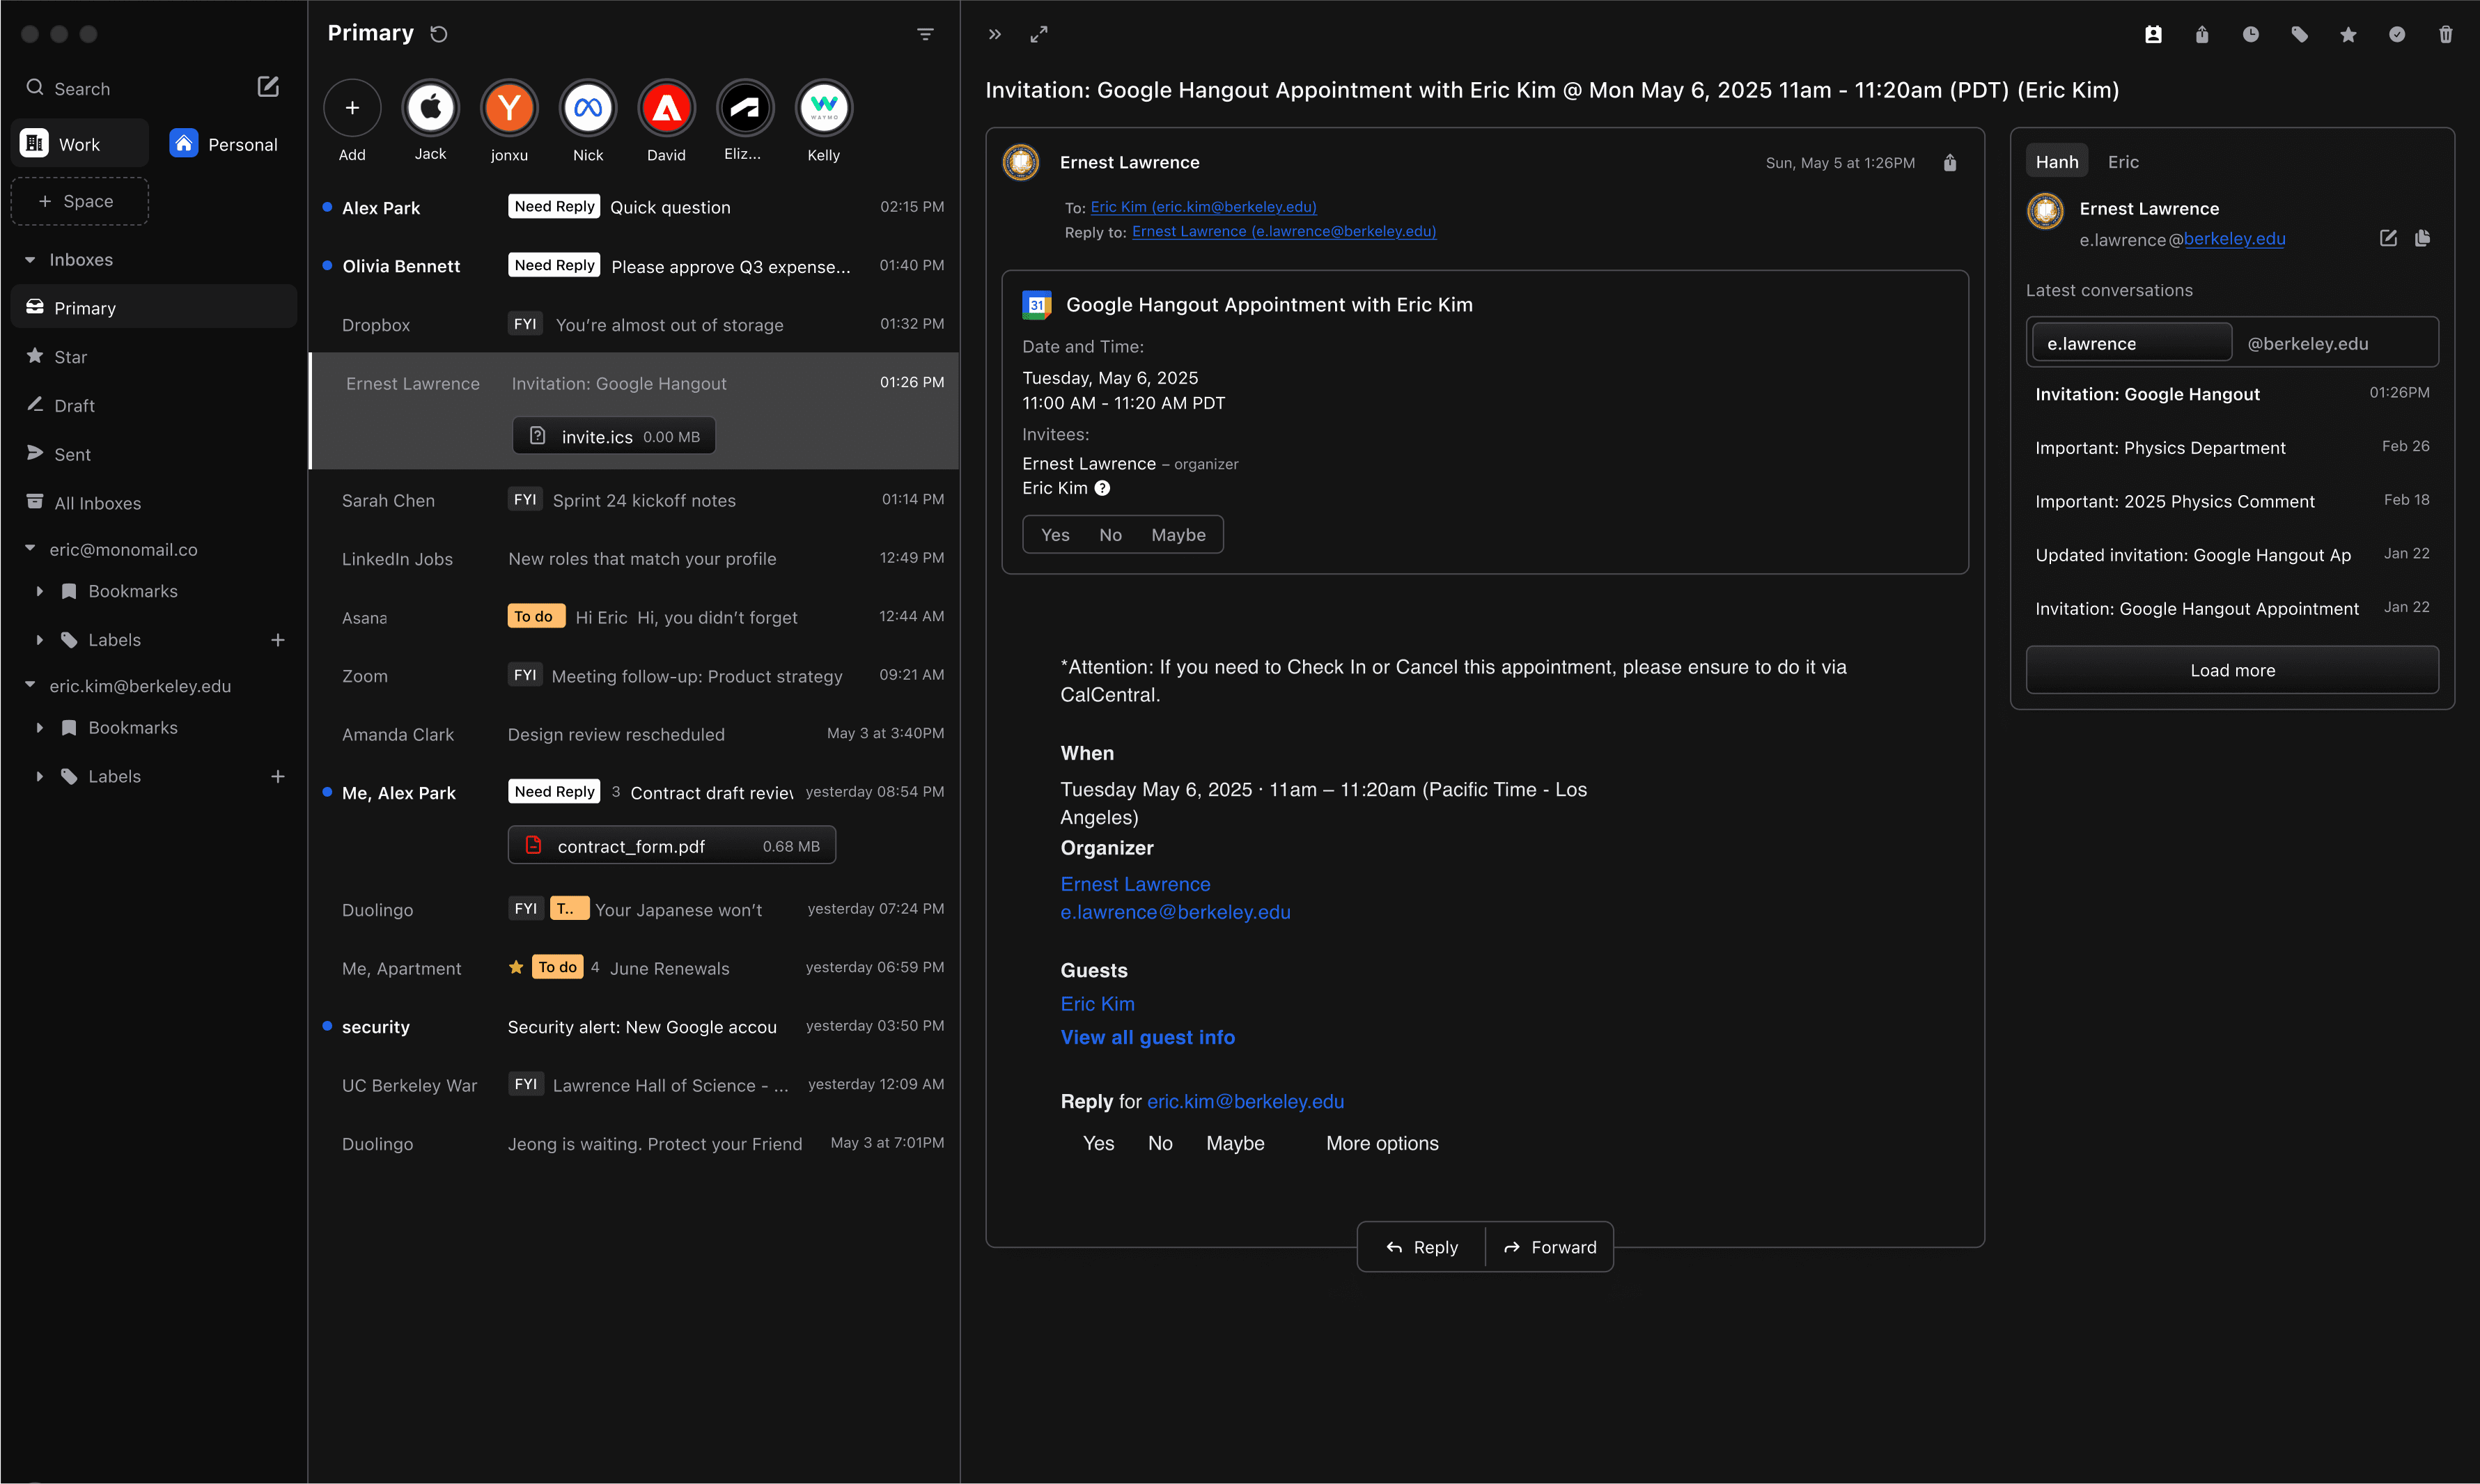Viewport: 2480px width, 1484px height.
Task: Expand Bookmarks under eric.kim@berkeley.edu
Action: (x=40, y=728)
